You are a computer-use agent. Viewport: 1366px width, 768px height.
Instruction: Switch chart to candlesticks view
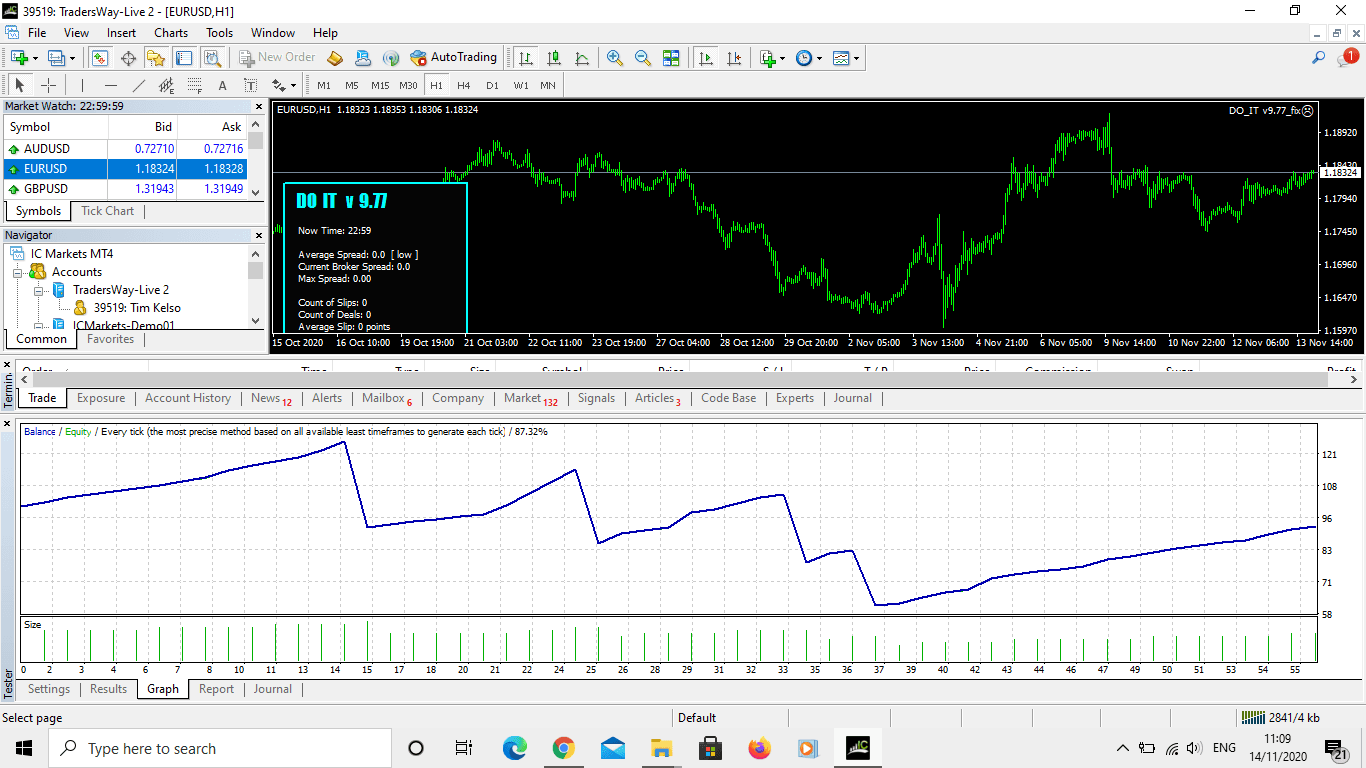pos(554,58)
